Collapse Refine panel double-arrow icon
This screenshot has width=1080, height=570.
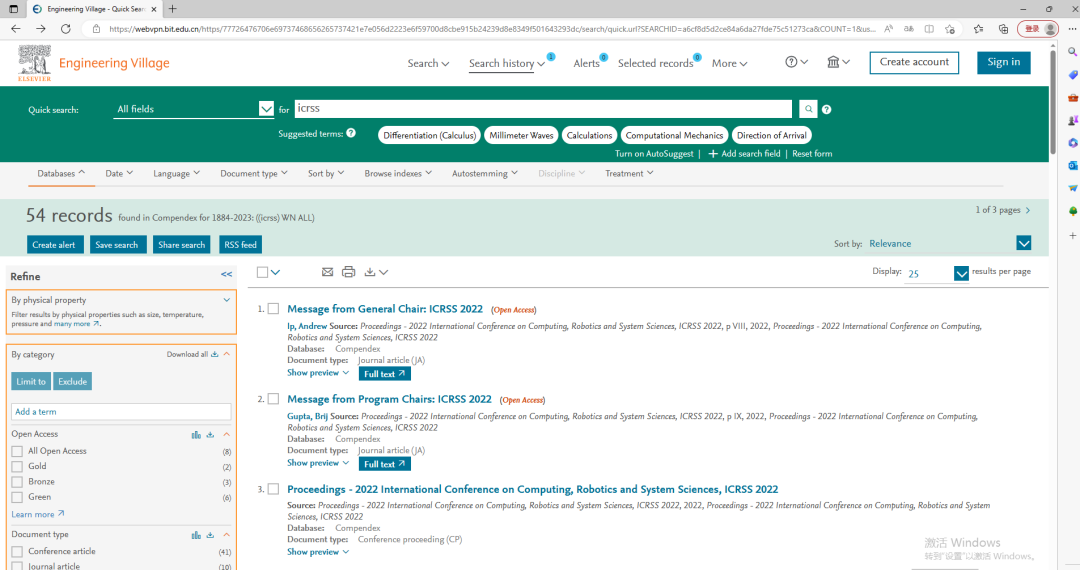[x=227, y=274]
